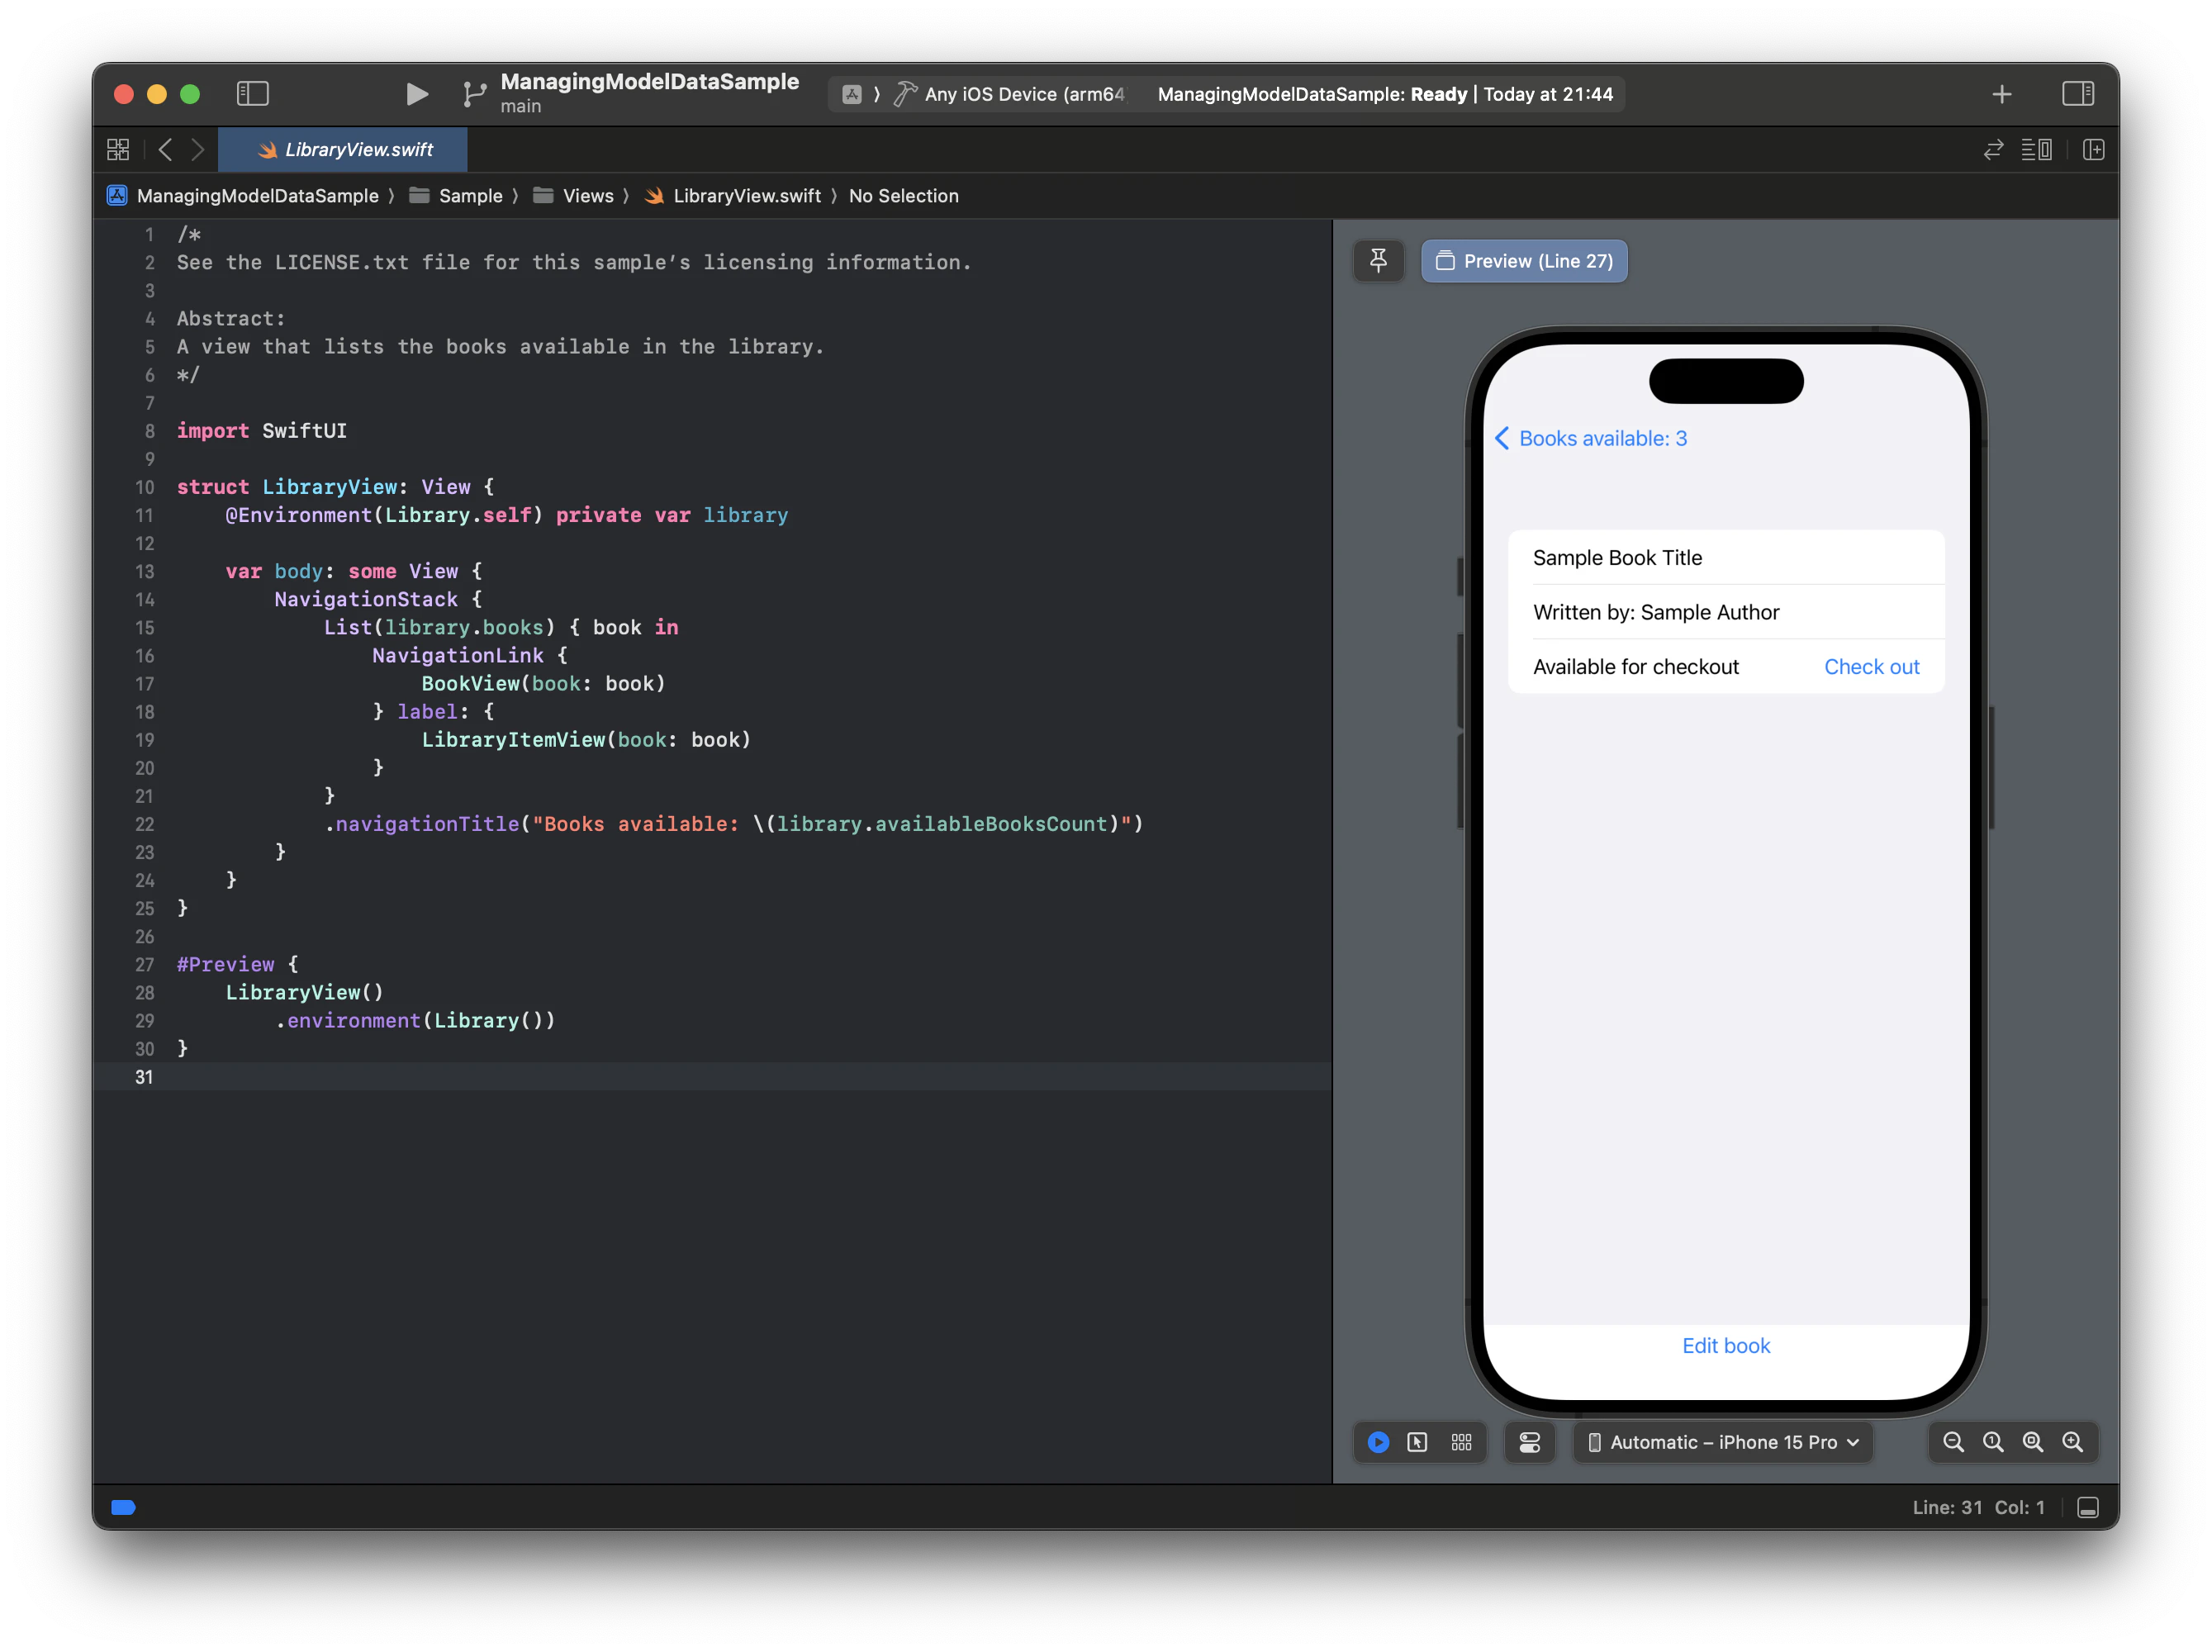Select the Preview (Line 27) button
This screenshot has height=1652, width=2212.
[x=1524, y=261]
